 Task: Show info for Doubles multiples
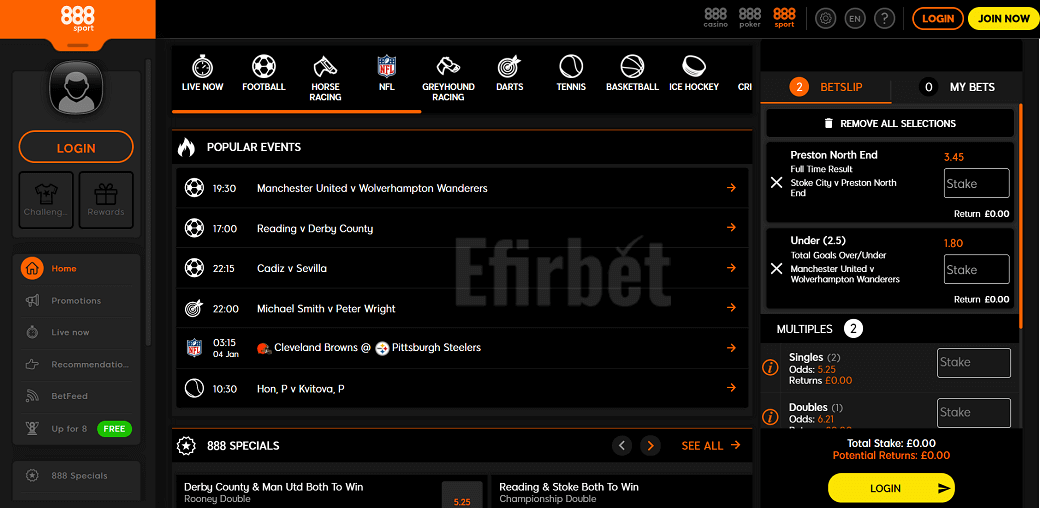(x=770, y=416)
